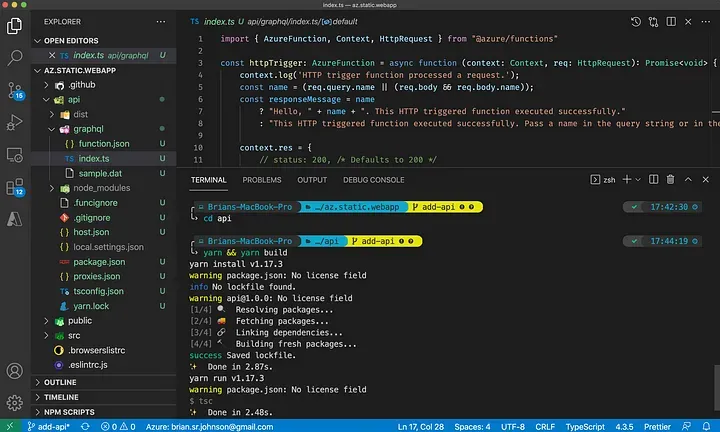Switch to the OUTPUT tab
This screenshot has height=432, width=720.
[312, 180]
